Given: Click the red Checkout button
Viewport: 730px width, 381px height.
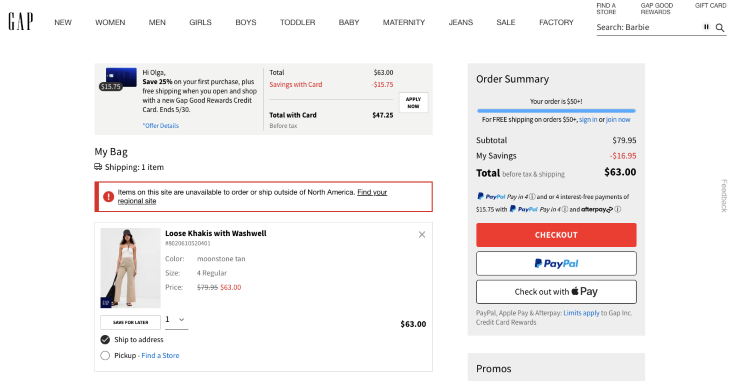Looking at the screenshot, I should pos(556,235).
